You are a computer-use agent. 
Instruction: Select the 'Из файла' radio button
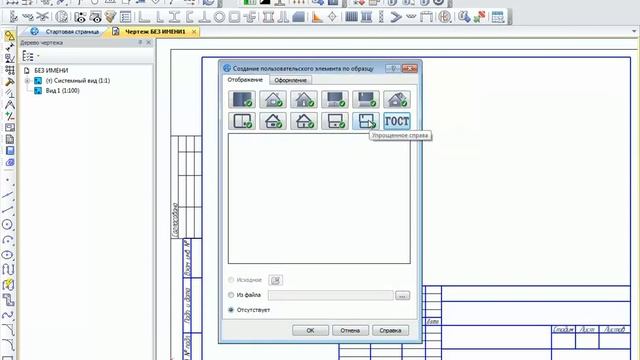coord(231,295)
